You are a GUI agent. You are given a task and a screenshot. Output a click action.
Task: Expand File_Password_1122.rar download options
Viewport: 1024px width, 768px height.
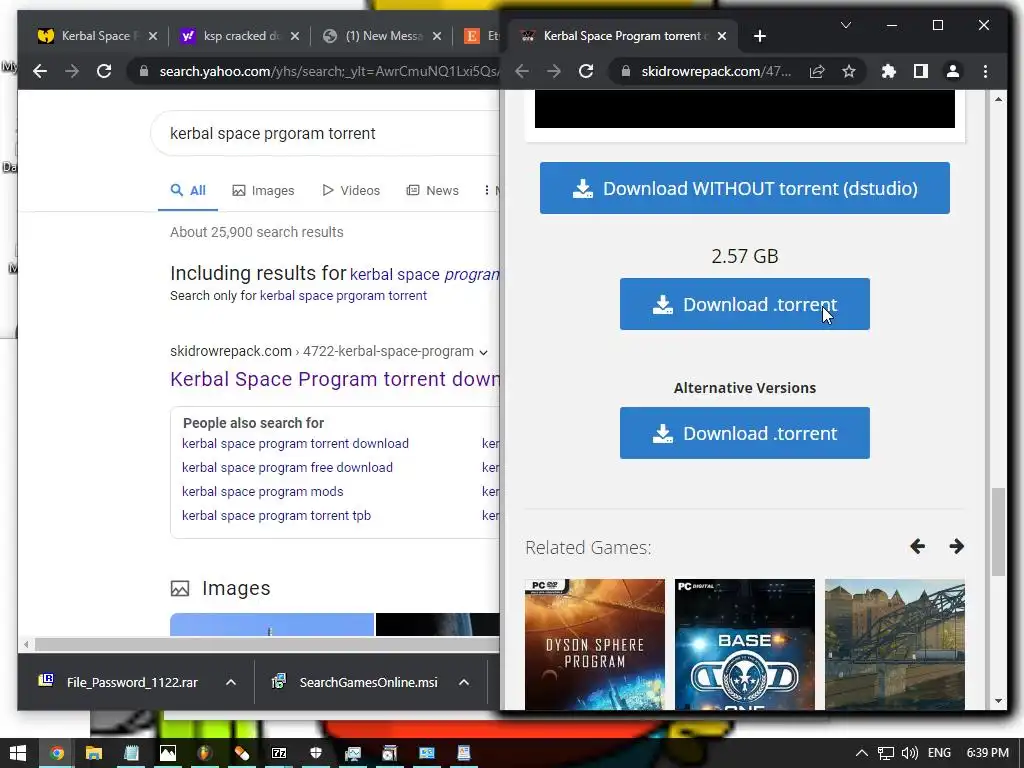coord(231,682)
